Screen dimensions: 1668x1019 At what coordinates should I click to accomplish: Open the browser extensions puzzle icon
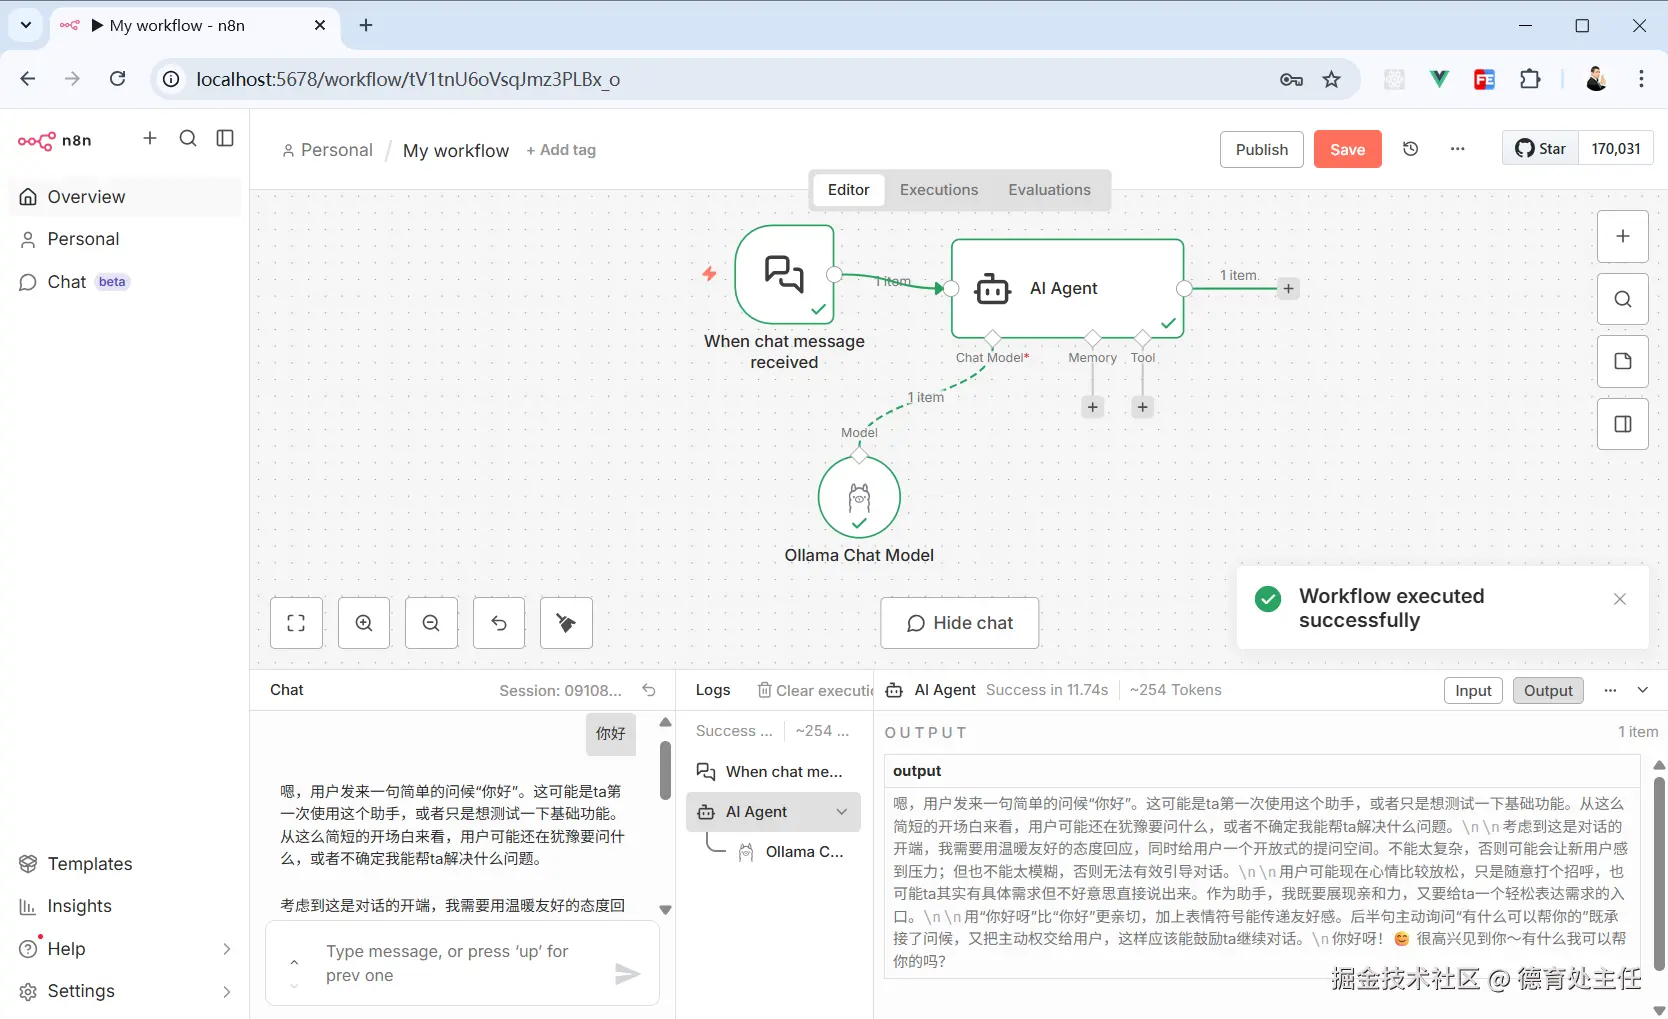coord(1530,79)
